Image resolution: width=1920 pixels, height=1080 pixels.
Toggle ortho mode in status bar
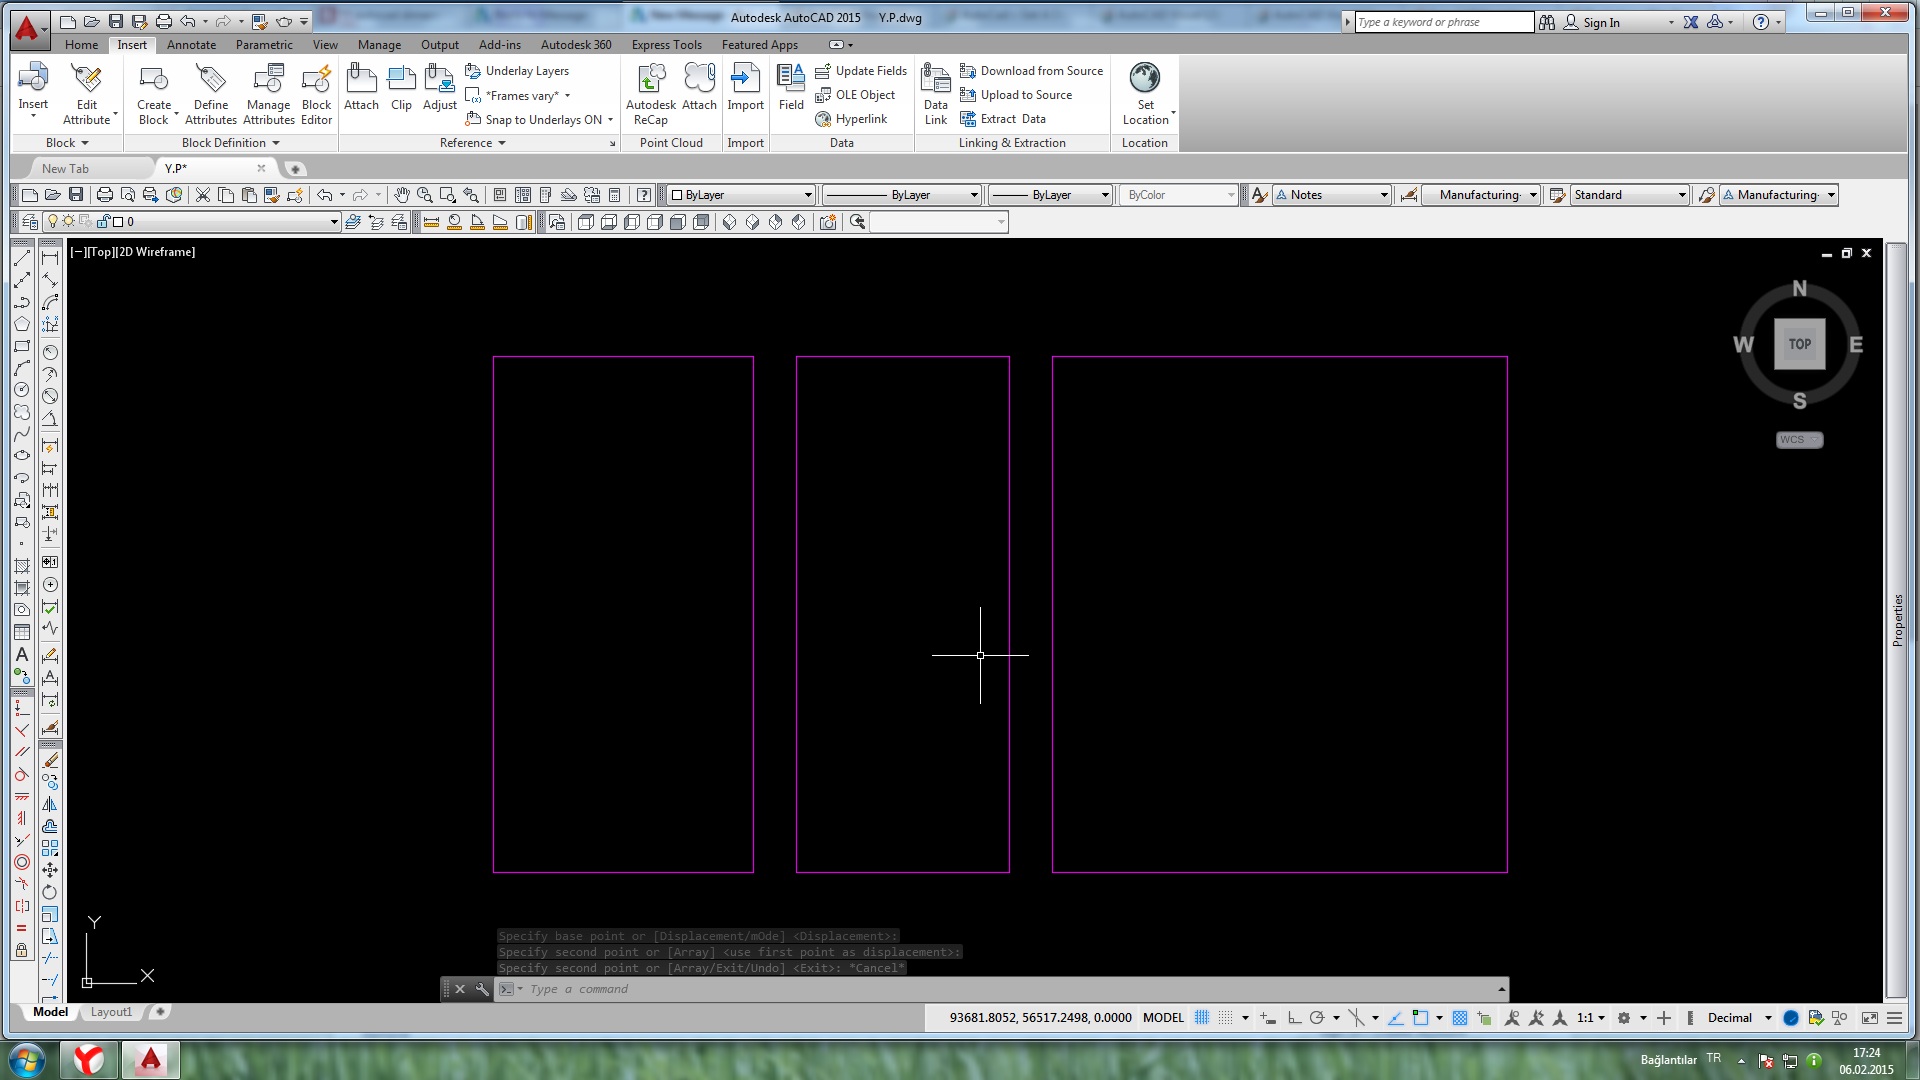(1294, 1018)
